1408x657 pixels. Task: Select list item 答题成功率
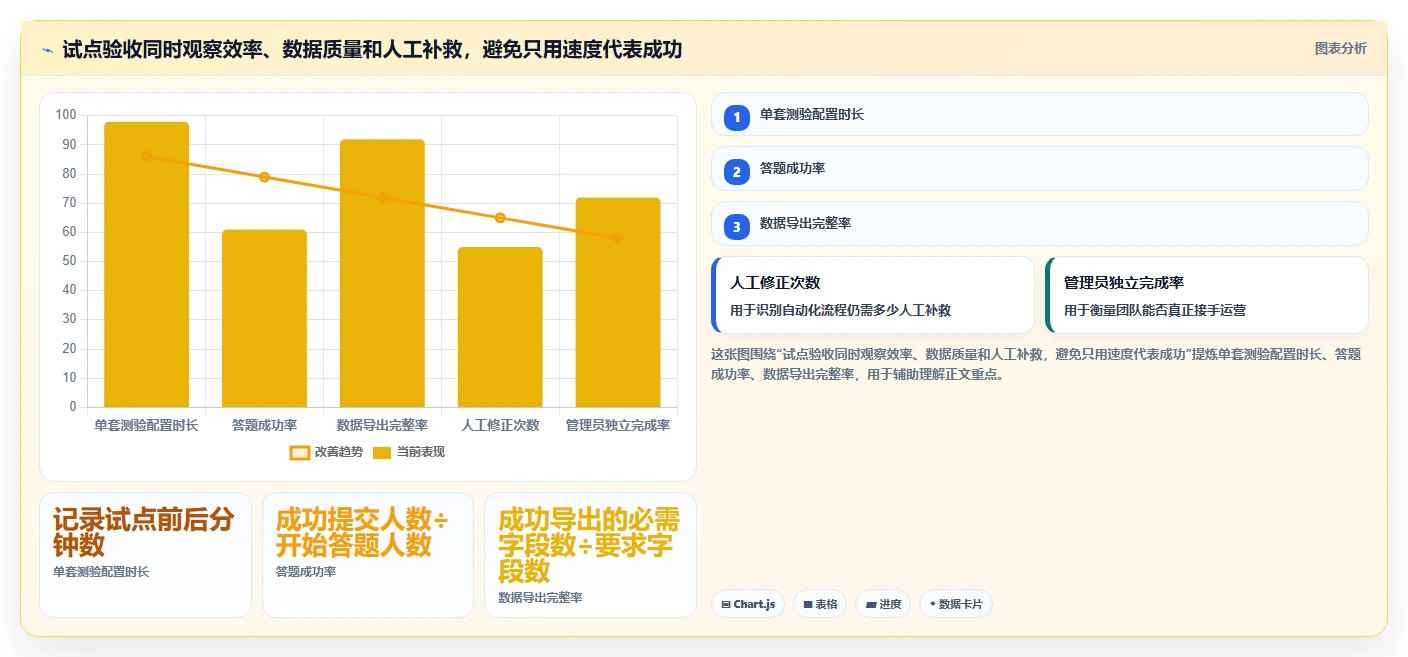coord(1040,169)
